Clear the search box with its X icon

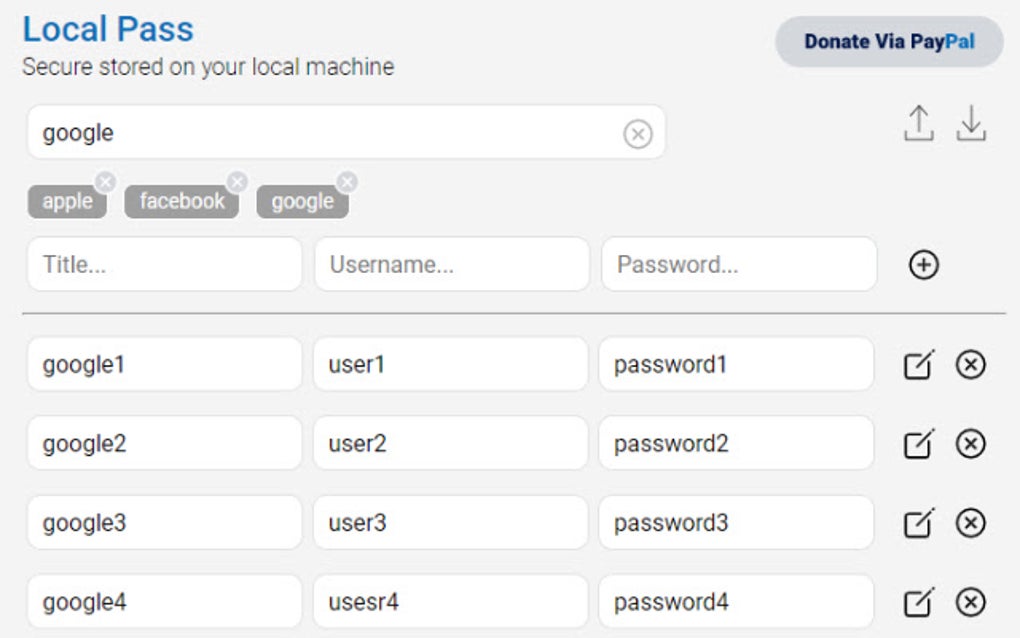(x=638, y=132)
